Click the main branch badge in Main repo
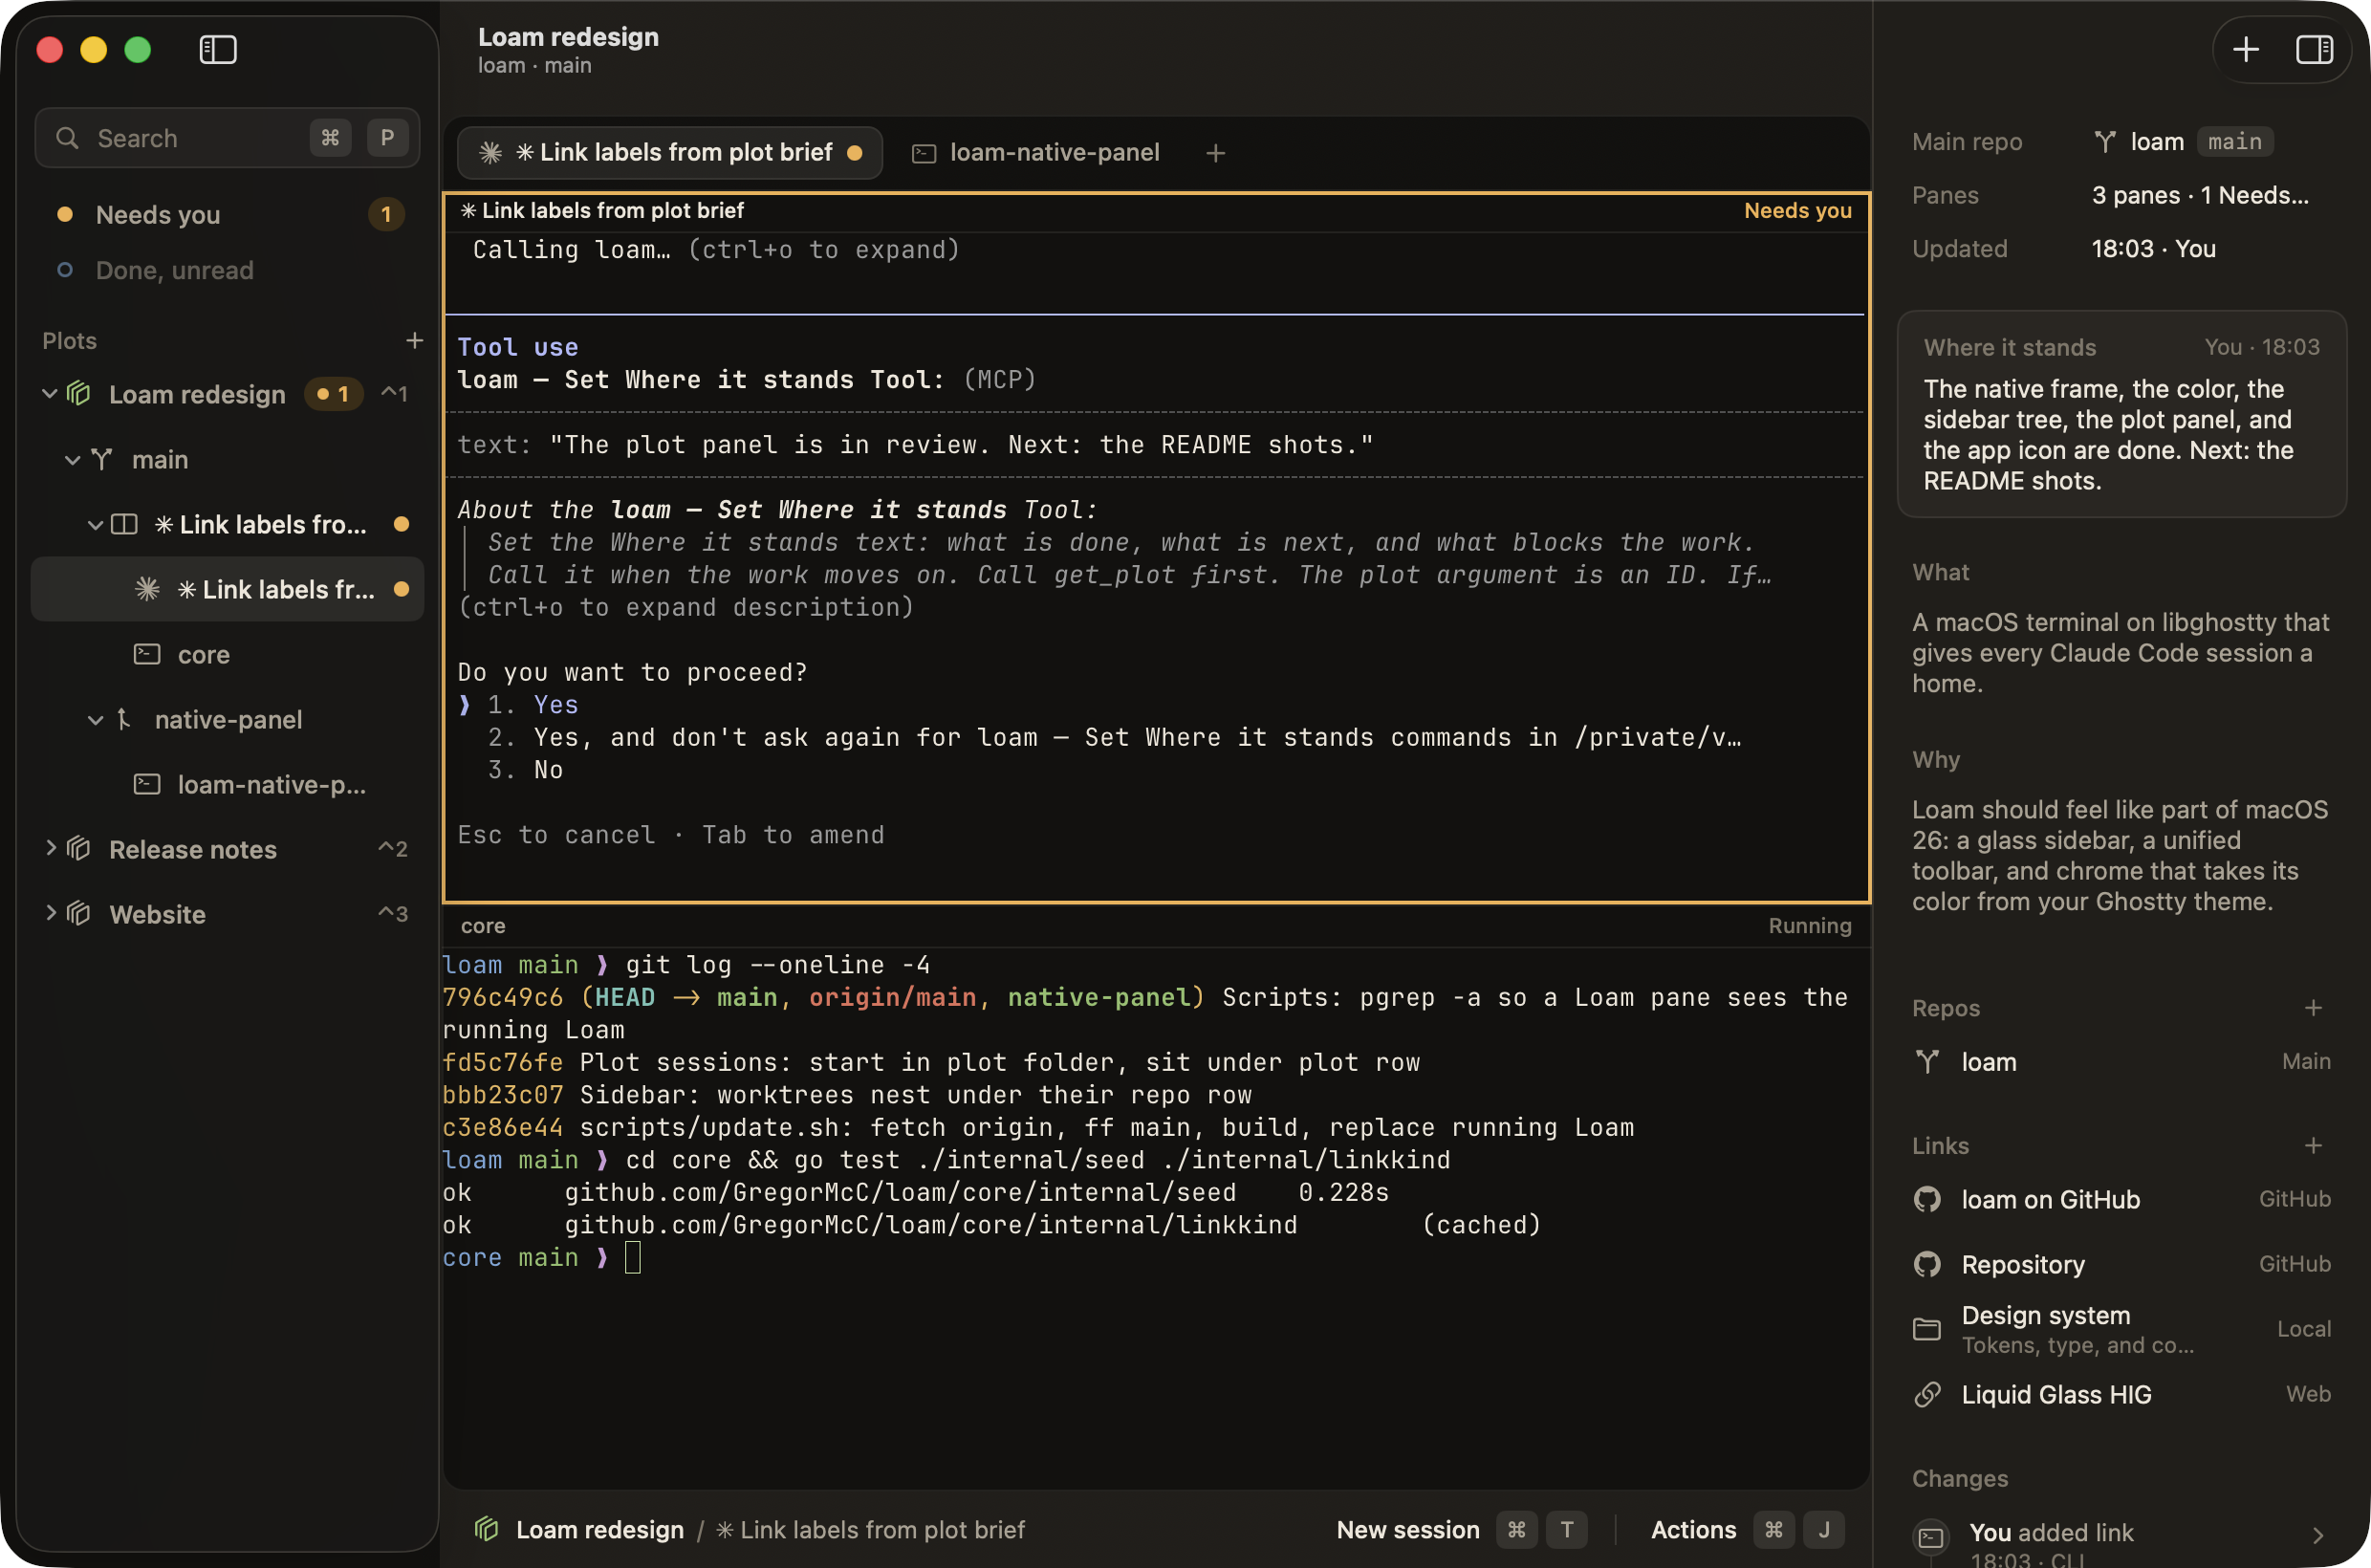 [x=2234, y=141]
